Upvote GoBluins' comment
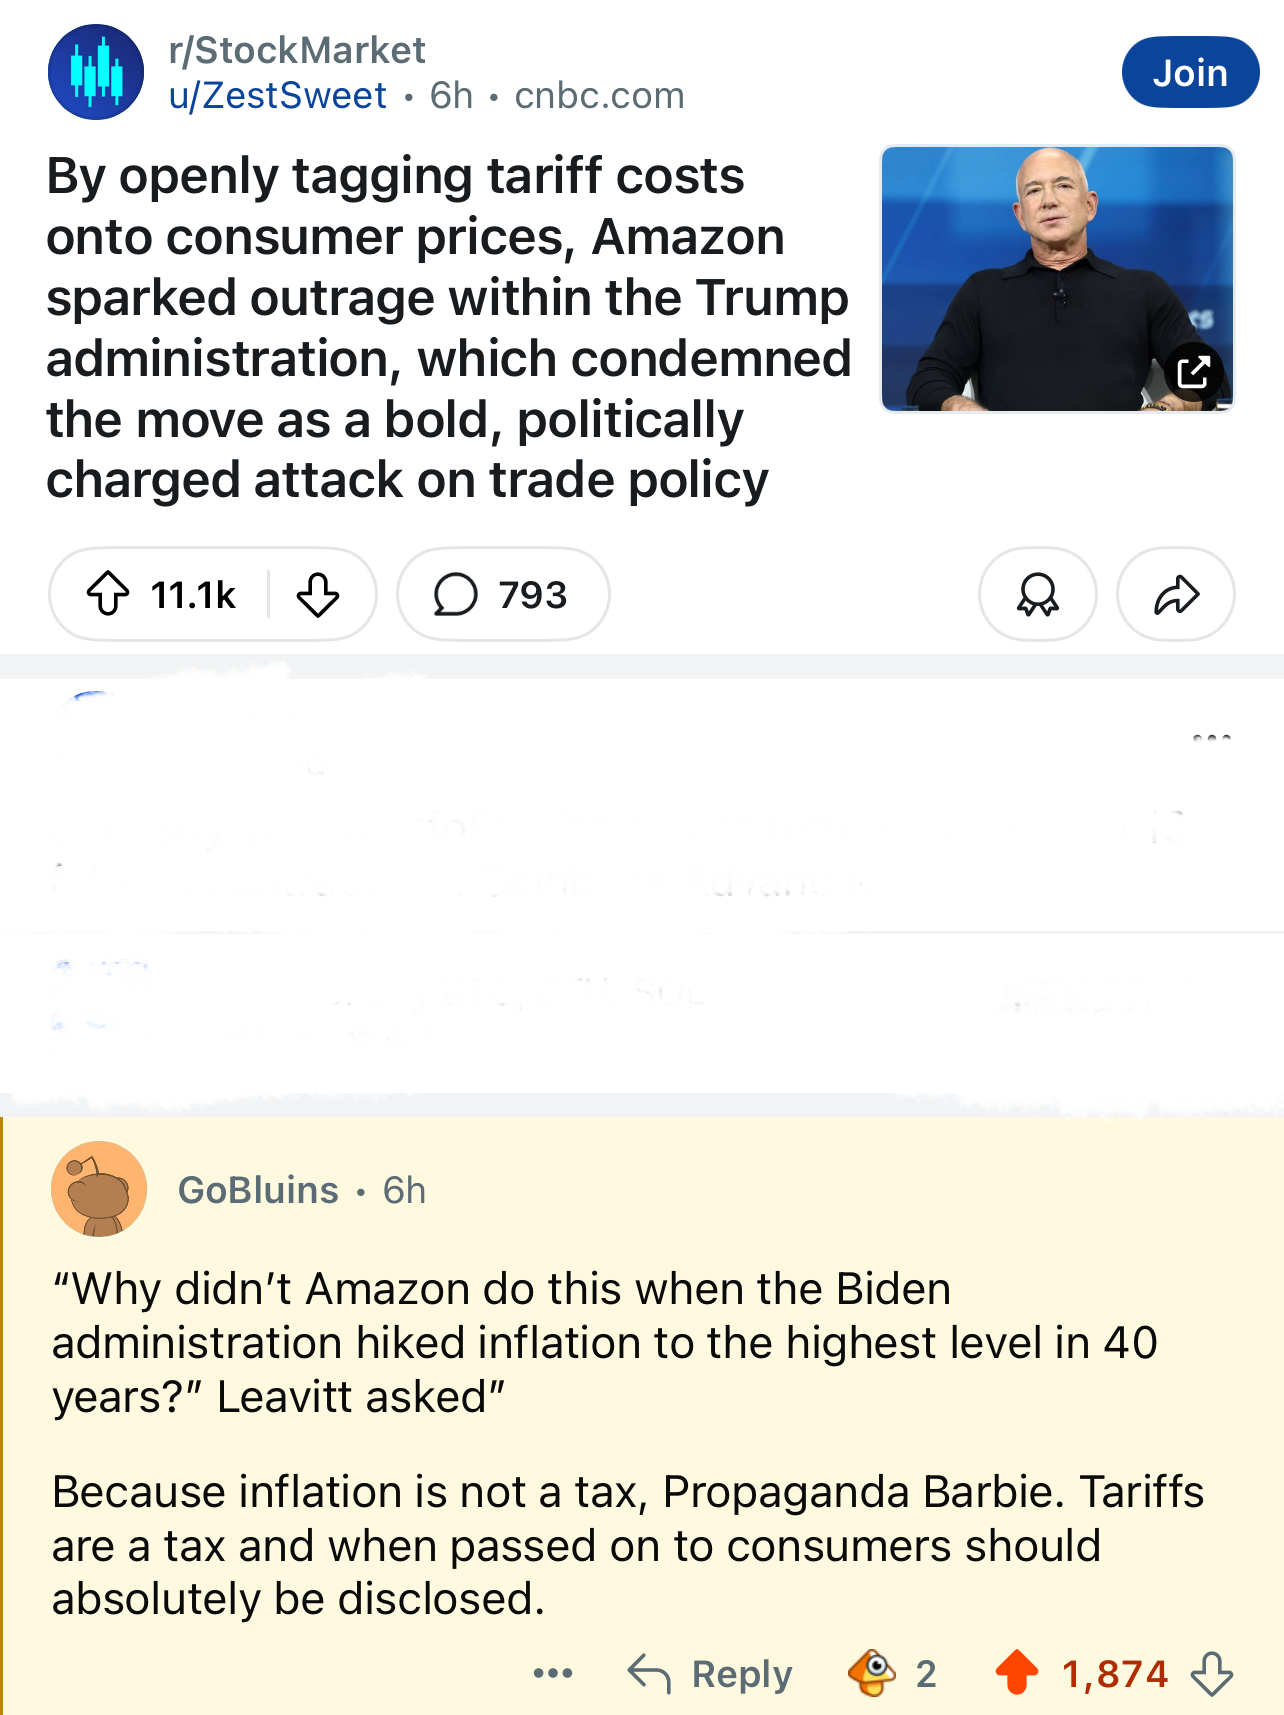Screen dimensions: 1284x1715 [x=1017, y=1672]
